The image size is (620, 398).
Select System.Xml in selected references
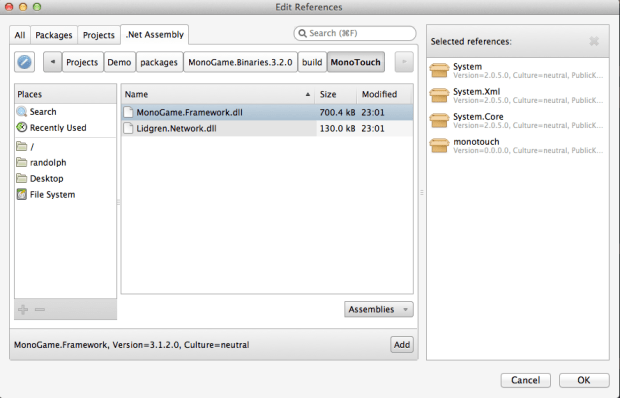(518, 96)
